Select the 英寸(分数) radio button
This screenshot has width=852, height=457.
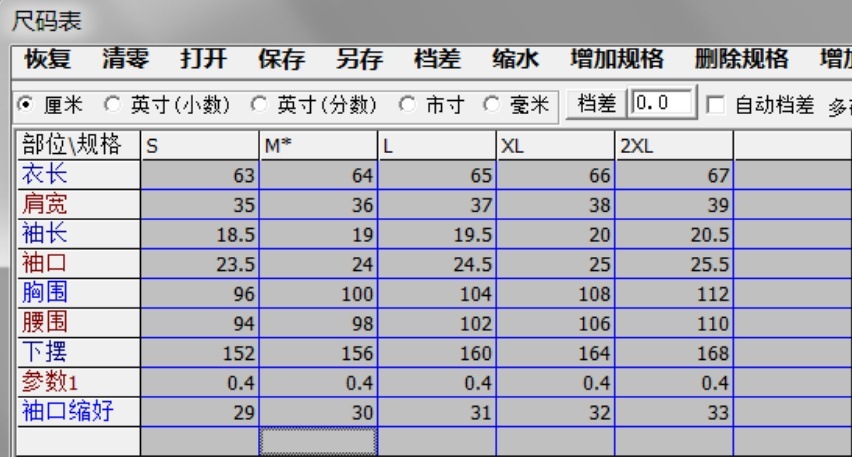click(259, 104)
